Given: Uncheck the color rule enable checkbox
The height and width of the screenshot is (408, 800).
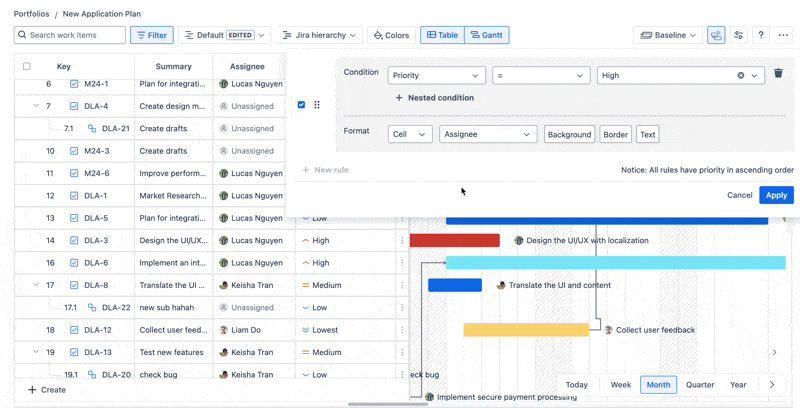Looking at the screenshot, I should pos(301,105).
